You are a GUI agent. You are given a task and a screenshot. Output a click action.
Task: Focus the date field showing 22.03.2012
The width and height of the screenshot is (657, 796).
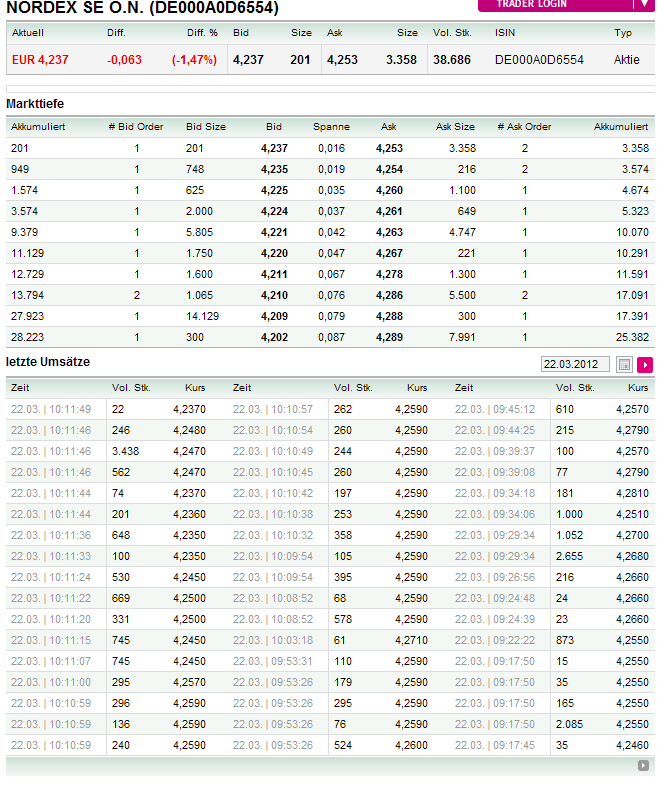coord(575,365)
